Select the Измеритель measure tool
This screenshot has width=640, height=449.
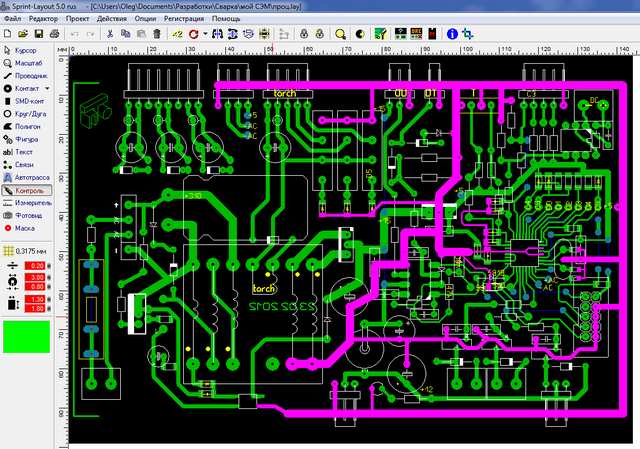(x=30, y=202)
